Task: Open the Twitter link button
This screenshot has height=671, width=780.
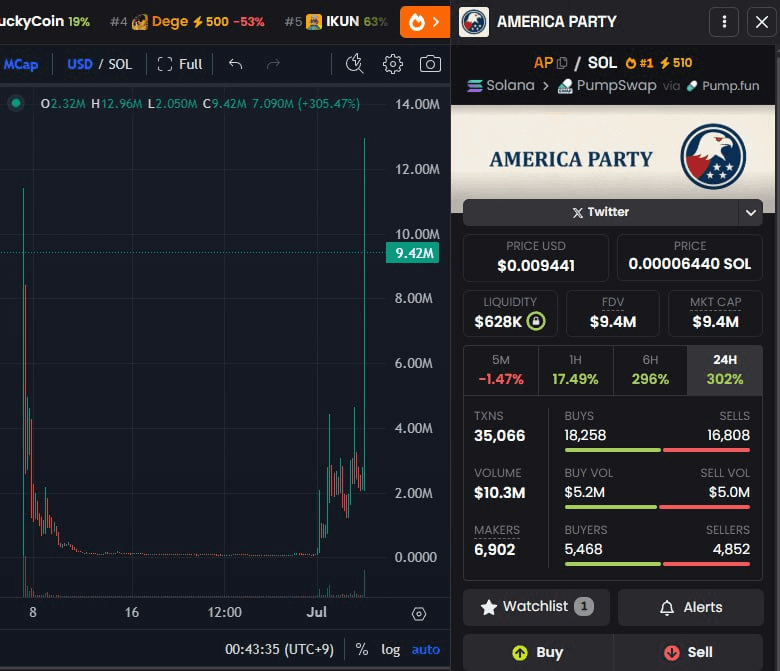Action: pyautogui.click(x=600, y=212)
